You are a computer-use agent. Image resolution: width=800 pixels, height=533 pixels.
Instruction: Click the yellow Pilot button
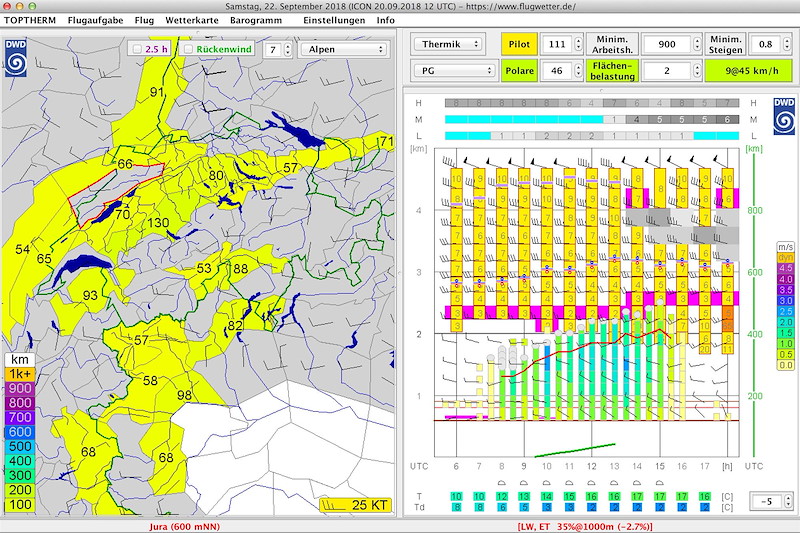(519, 44)
